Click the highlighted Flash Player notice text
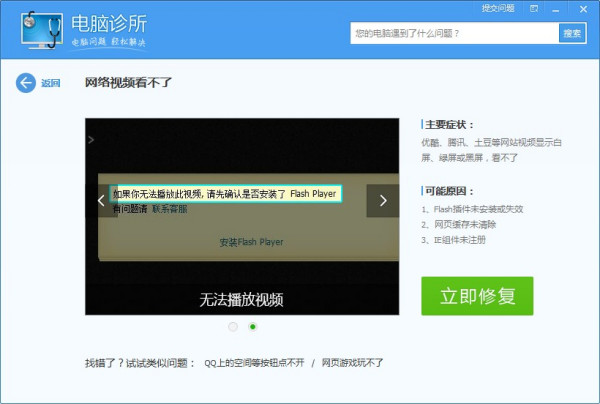This screenshot has width=600, height=404. [x=225, y=194]
